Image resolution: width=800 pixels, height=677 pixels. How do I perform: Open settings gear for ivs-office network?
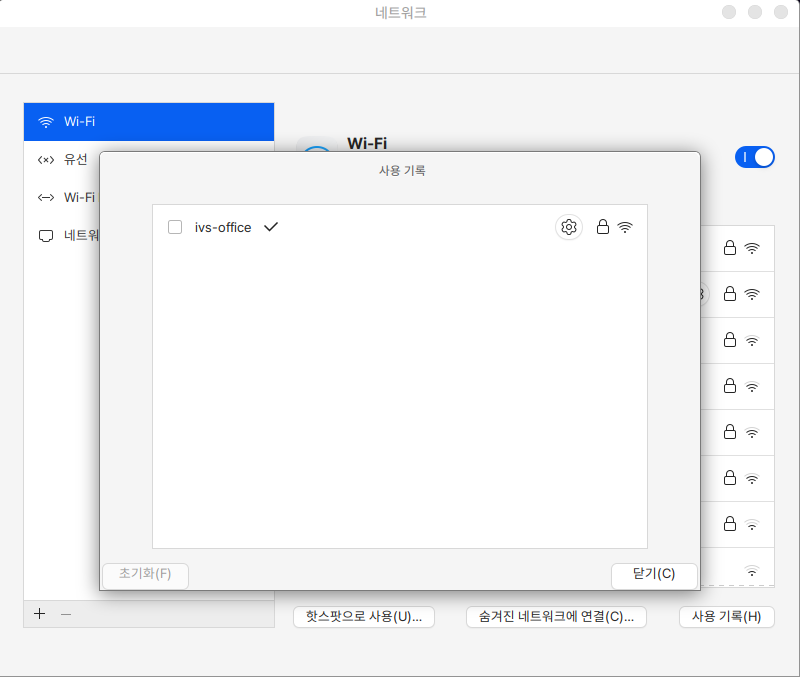(569, 227)
